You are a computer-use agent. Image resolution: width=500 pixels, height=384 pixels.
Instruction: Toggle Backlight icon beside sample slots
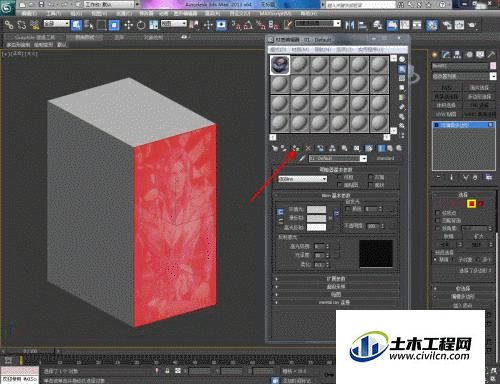tap(402, 69)
